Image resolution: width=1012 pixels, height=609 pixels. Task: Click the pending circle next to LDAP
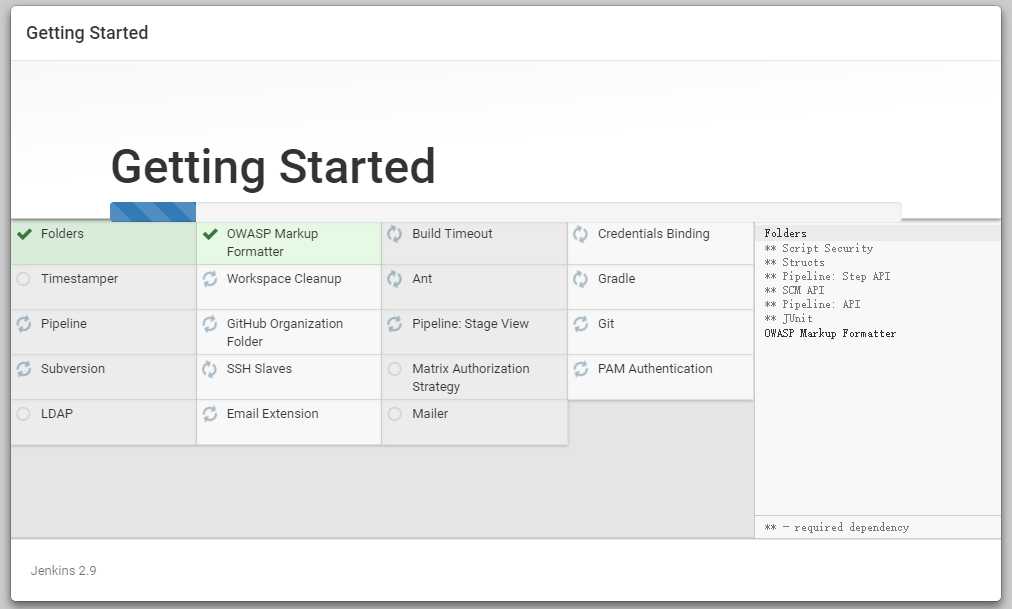click(24, 414)
